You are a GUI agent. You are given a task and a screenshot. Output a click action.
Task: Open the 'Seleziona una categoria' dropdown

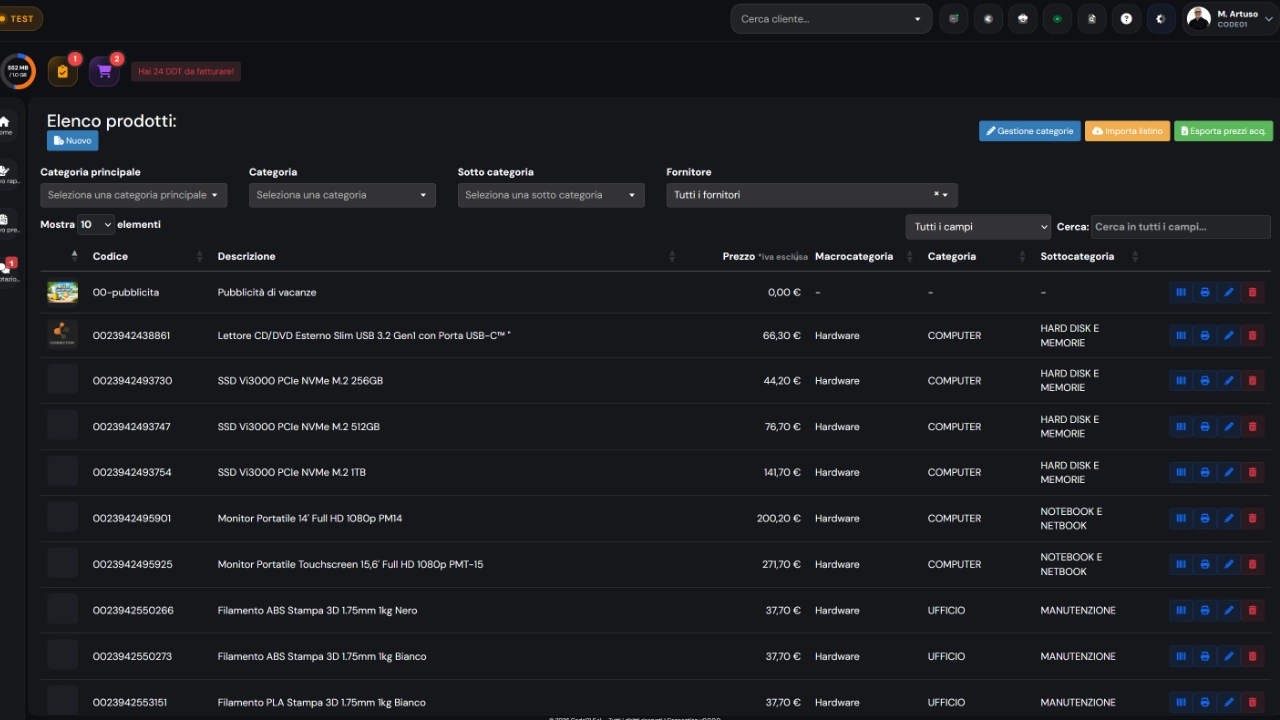[x=342, y=195]
